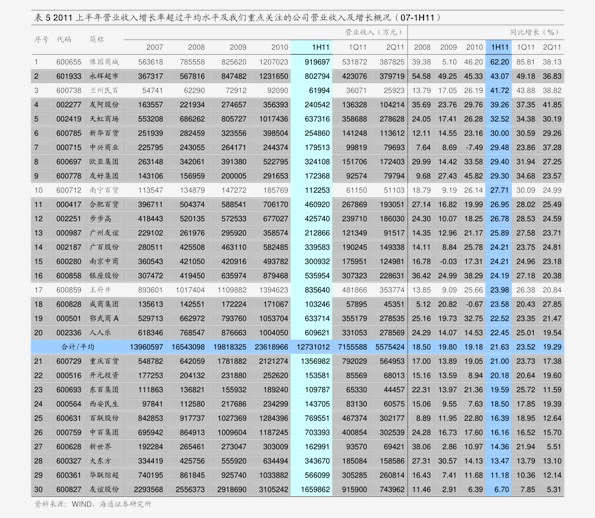This screenshot has width=595, height=518.
Task: Select the top growth figure 62.20
Action: [x=499, y=62]
